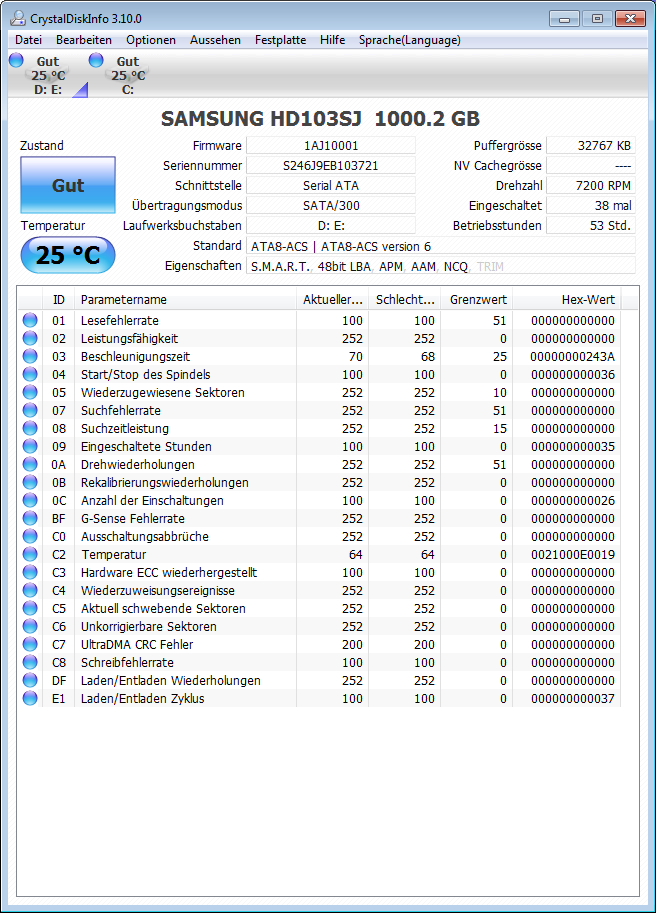Click status orb for UltraDMA CRC Fehler
656x913 pixels.
30,645
